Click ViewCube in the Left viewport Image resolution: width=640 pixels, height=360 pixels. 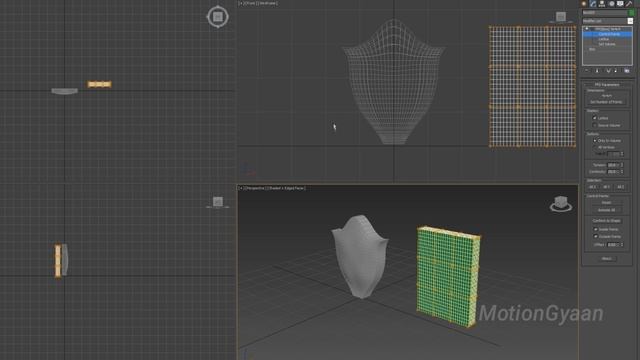(x=218, y=202)
